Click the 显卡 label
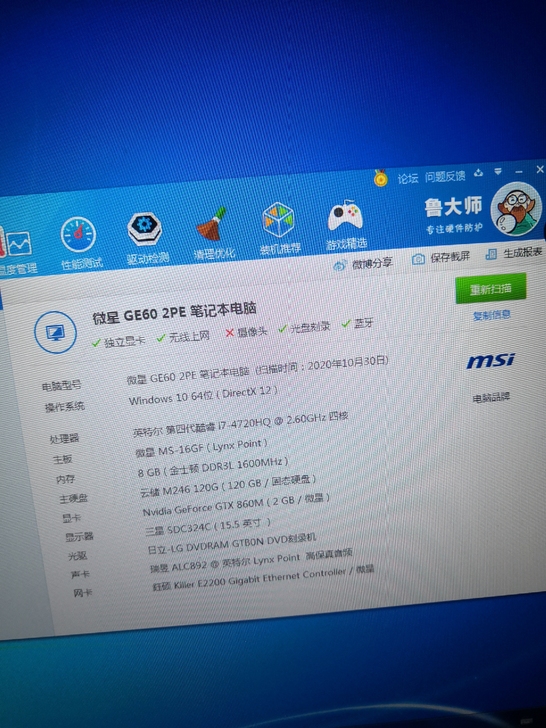 71,518
